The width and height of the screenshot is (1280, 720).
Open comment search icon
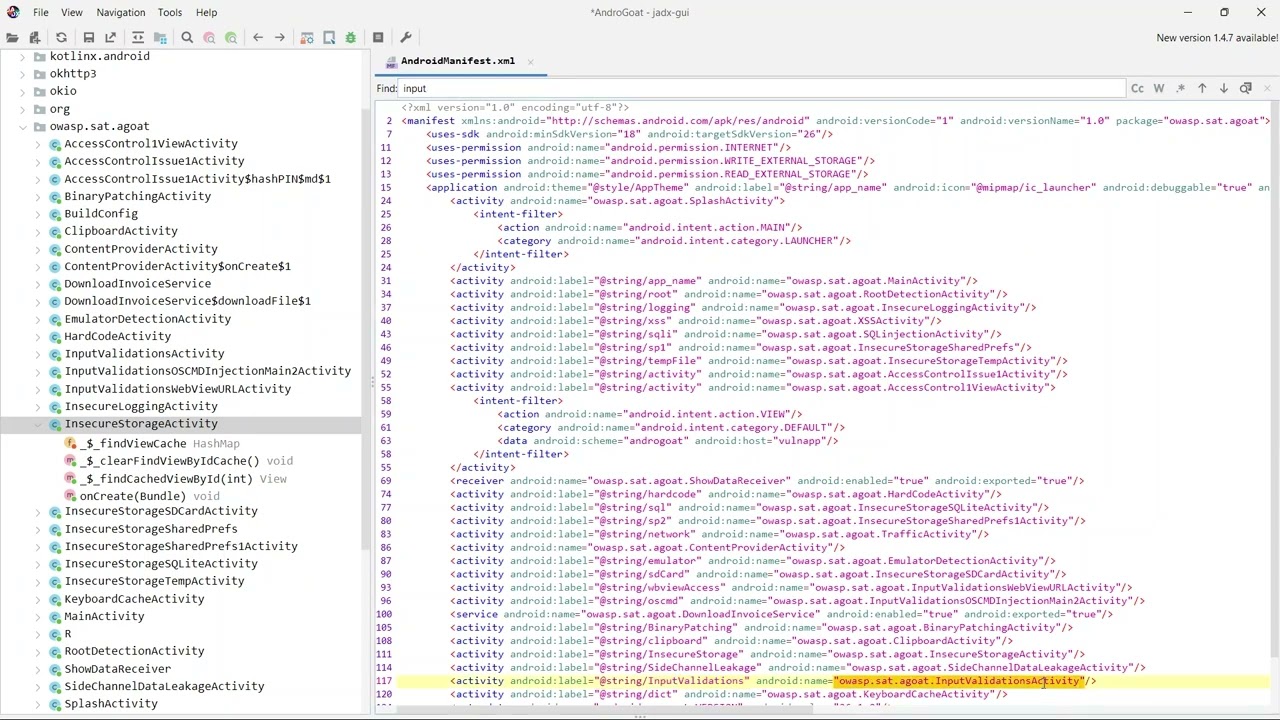[x=231, y=38]
